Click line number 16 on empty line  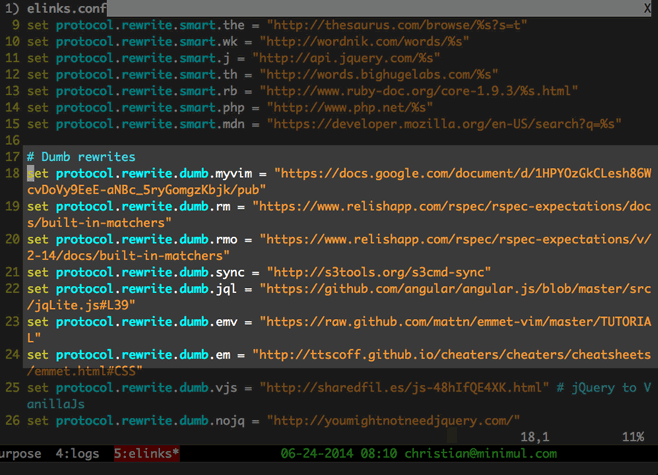(12, 140)
